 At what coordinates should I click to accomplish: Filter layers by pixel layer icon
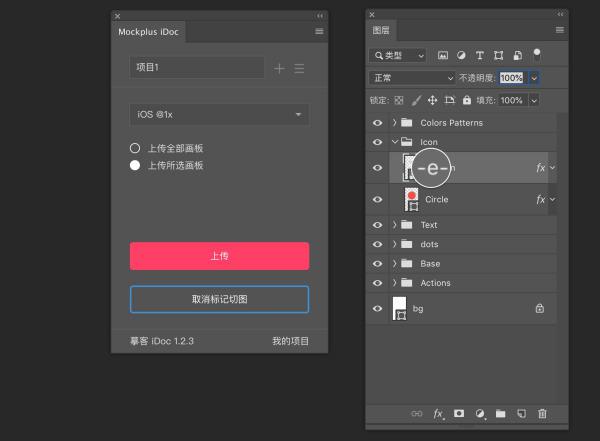tap(443, 56)
